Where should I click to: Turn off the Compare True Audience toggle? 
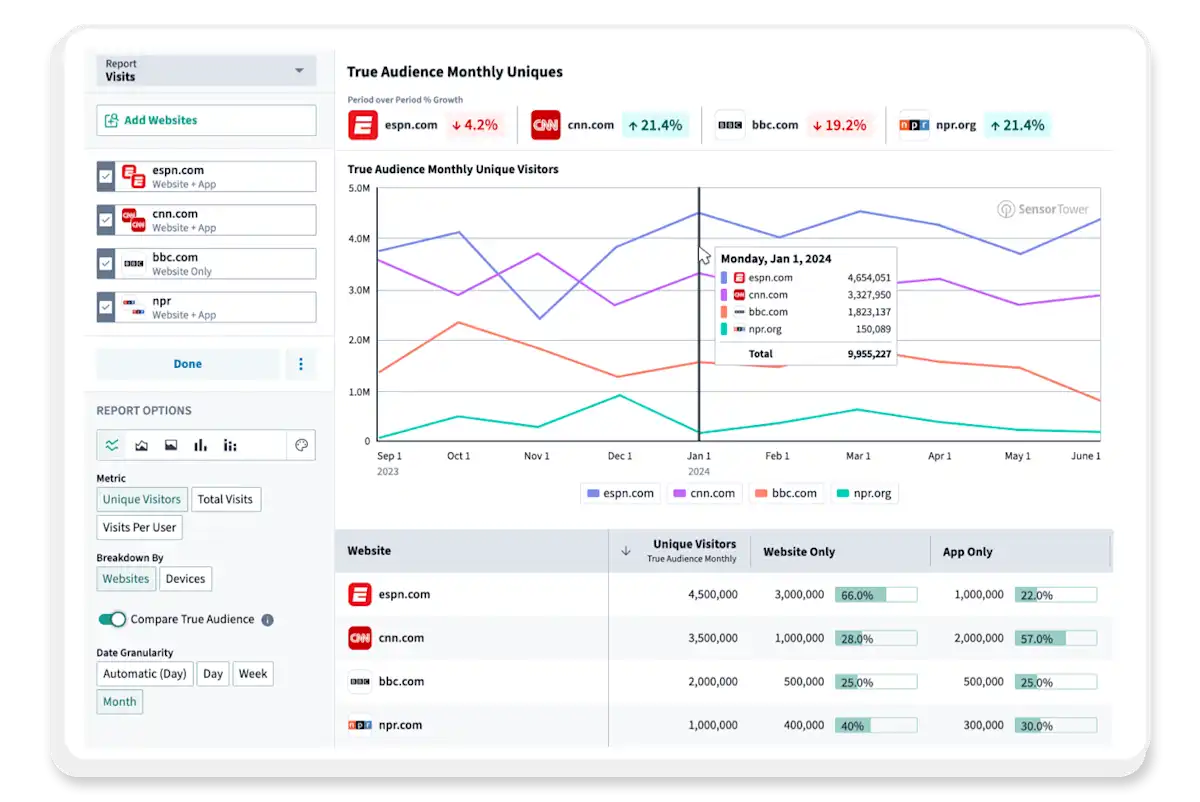(111, 619)
